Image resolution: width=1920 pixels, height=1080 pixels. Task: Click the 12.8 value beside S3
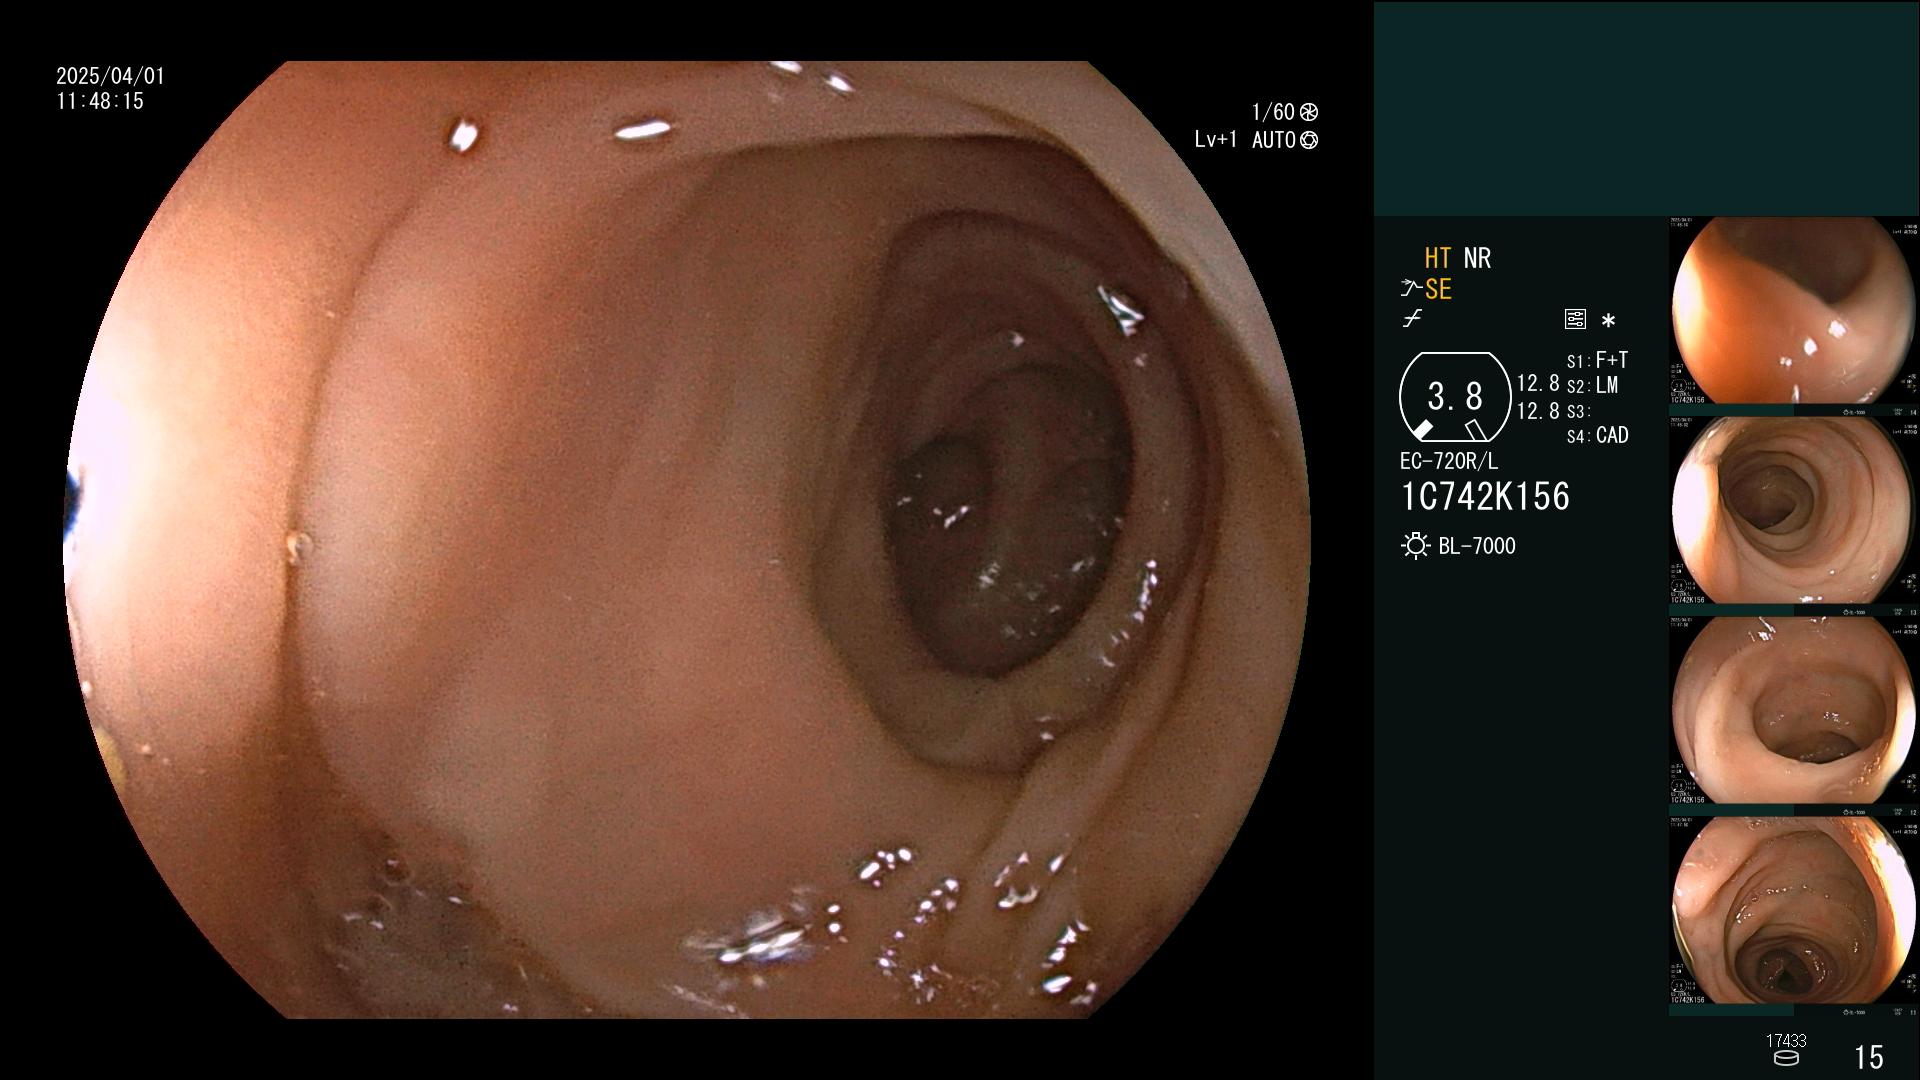coord(1538,411)
